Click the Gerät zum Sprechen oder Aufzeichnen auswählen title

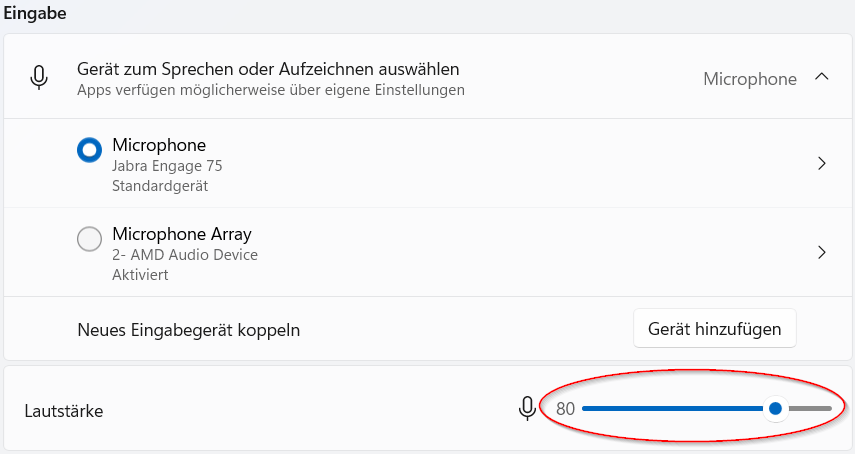[268, 69]
